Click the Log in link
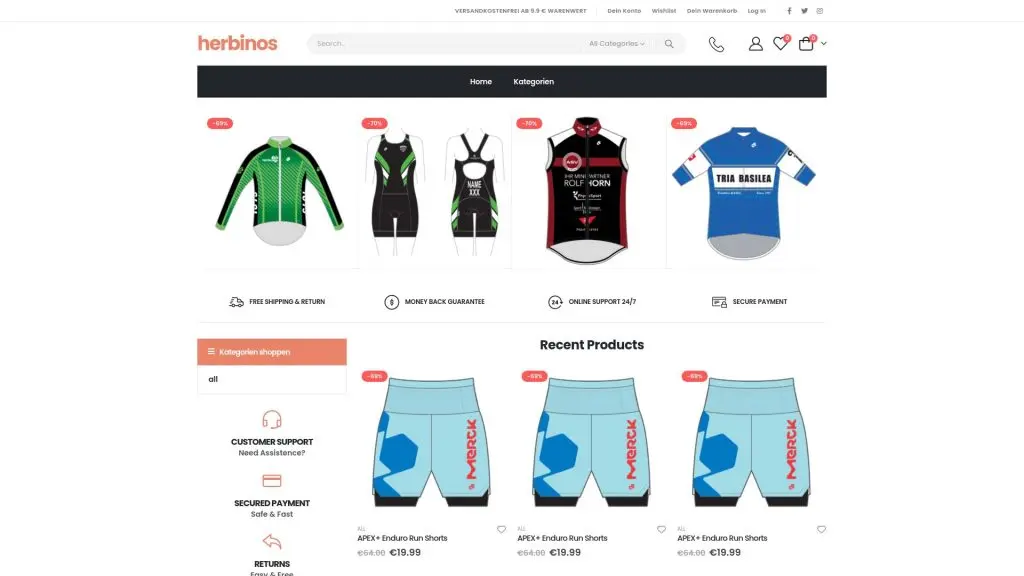 click(757, 10)
